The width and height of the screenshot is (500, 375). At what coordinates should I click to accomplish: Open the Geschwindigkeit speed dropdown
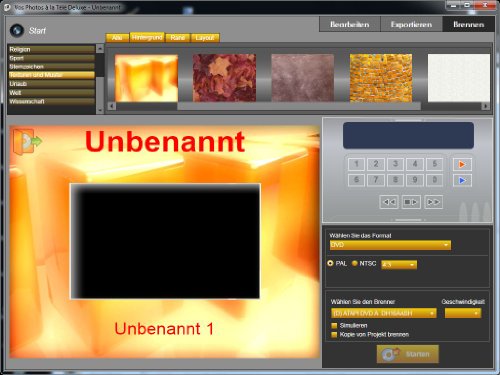pyautogui.click(x=463, y=313)
